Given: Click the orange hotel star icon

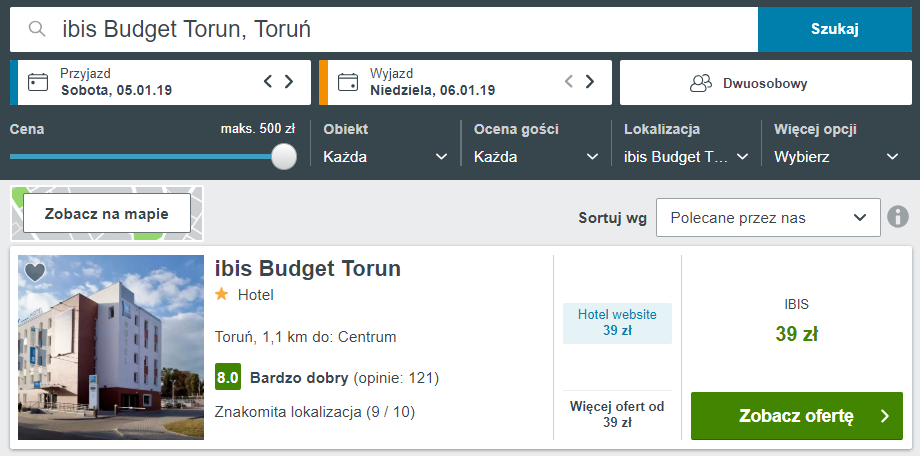Looking at the screenshot, I should tap(221, 294).
